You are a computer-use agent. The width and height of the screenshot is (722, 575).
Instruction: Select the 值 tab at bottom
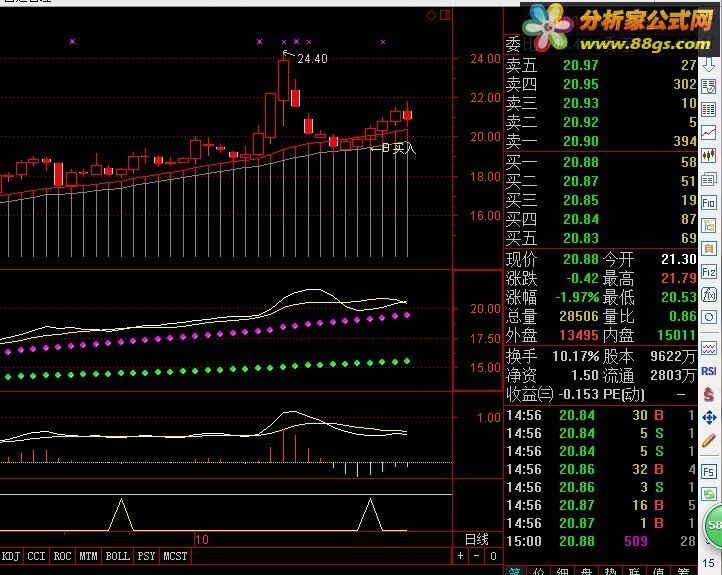pyautogui.click(x=659, y=571)
